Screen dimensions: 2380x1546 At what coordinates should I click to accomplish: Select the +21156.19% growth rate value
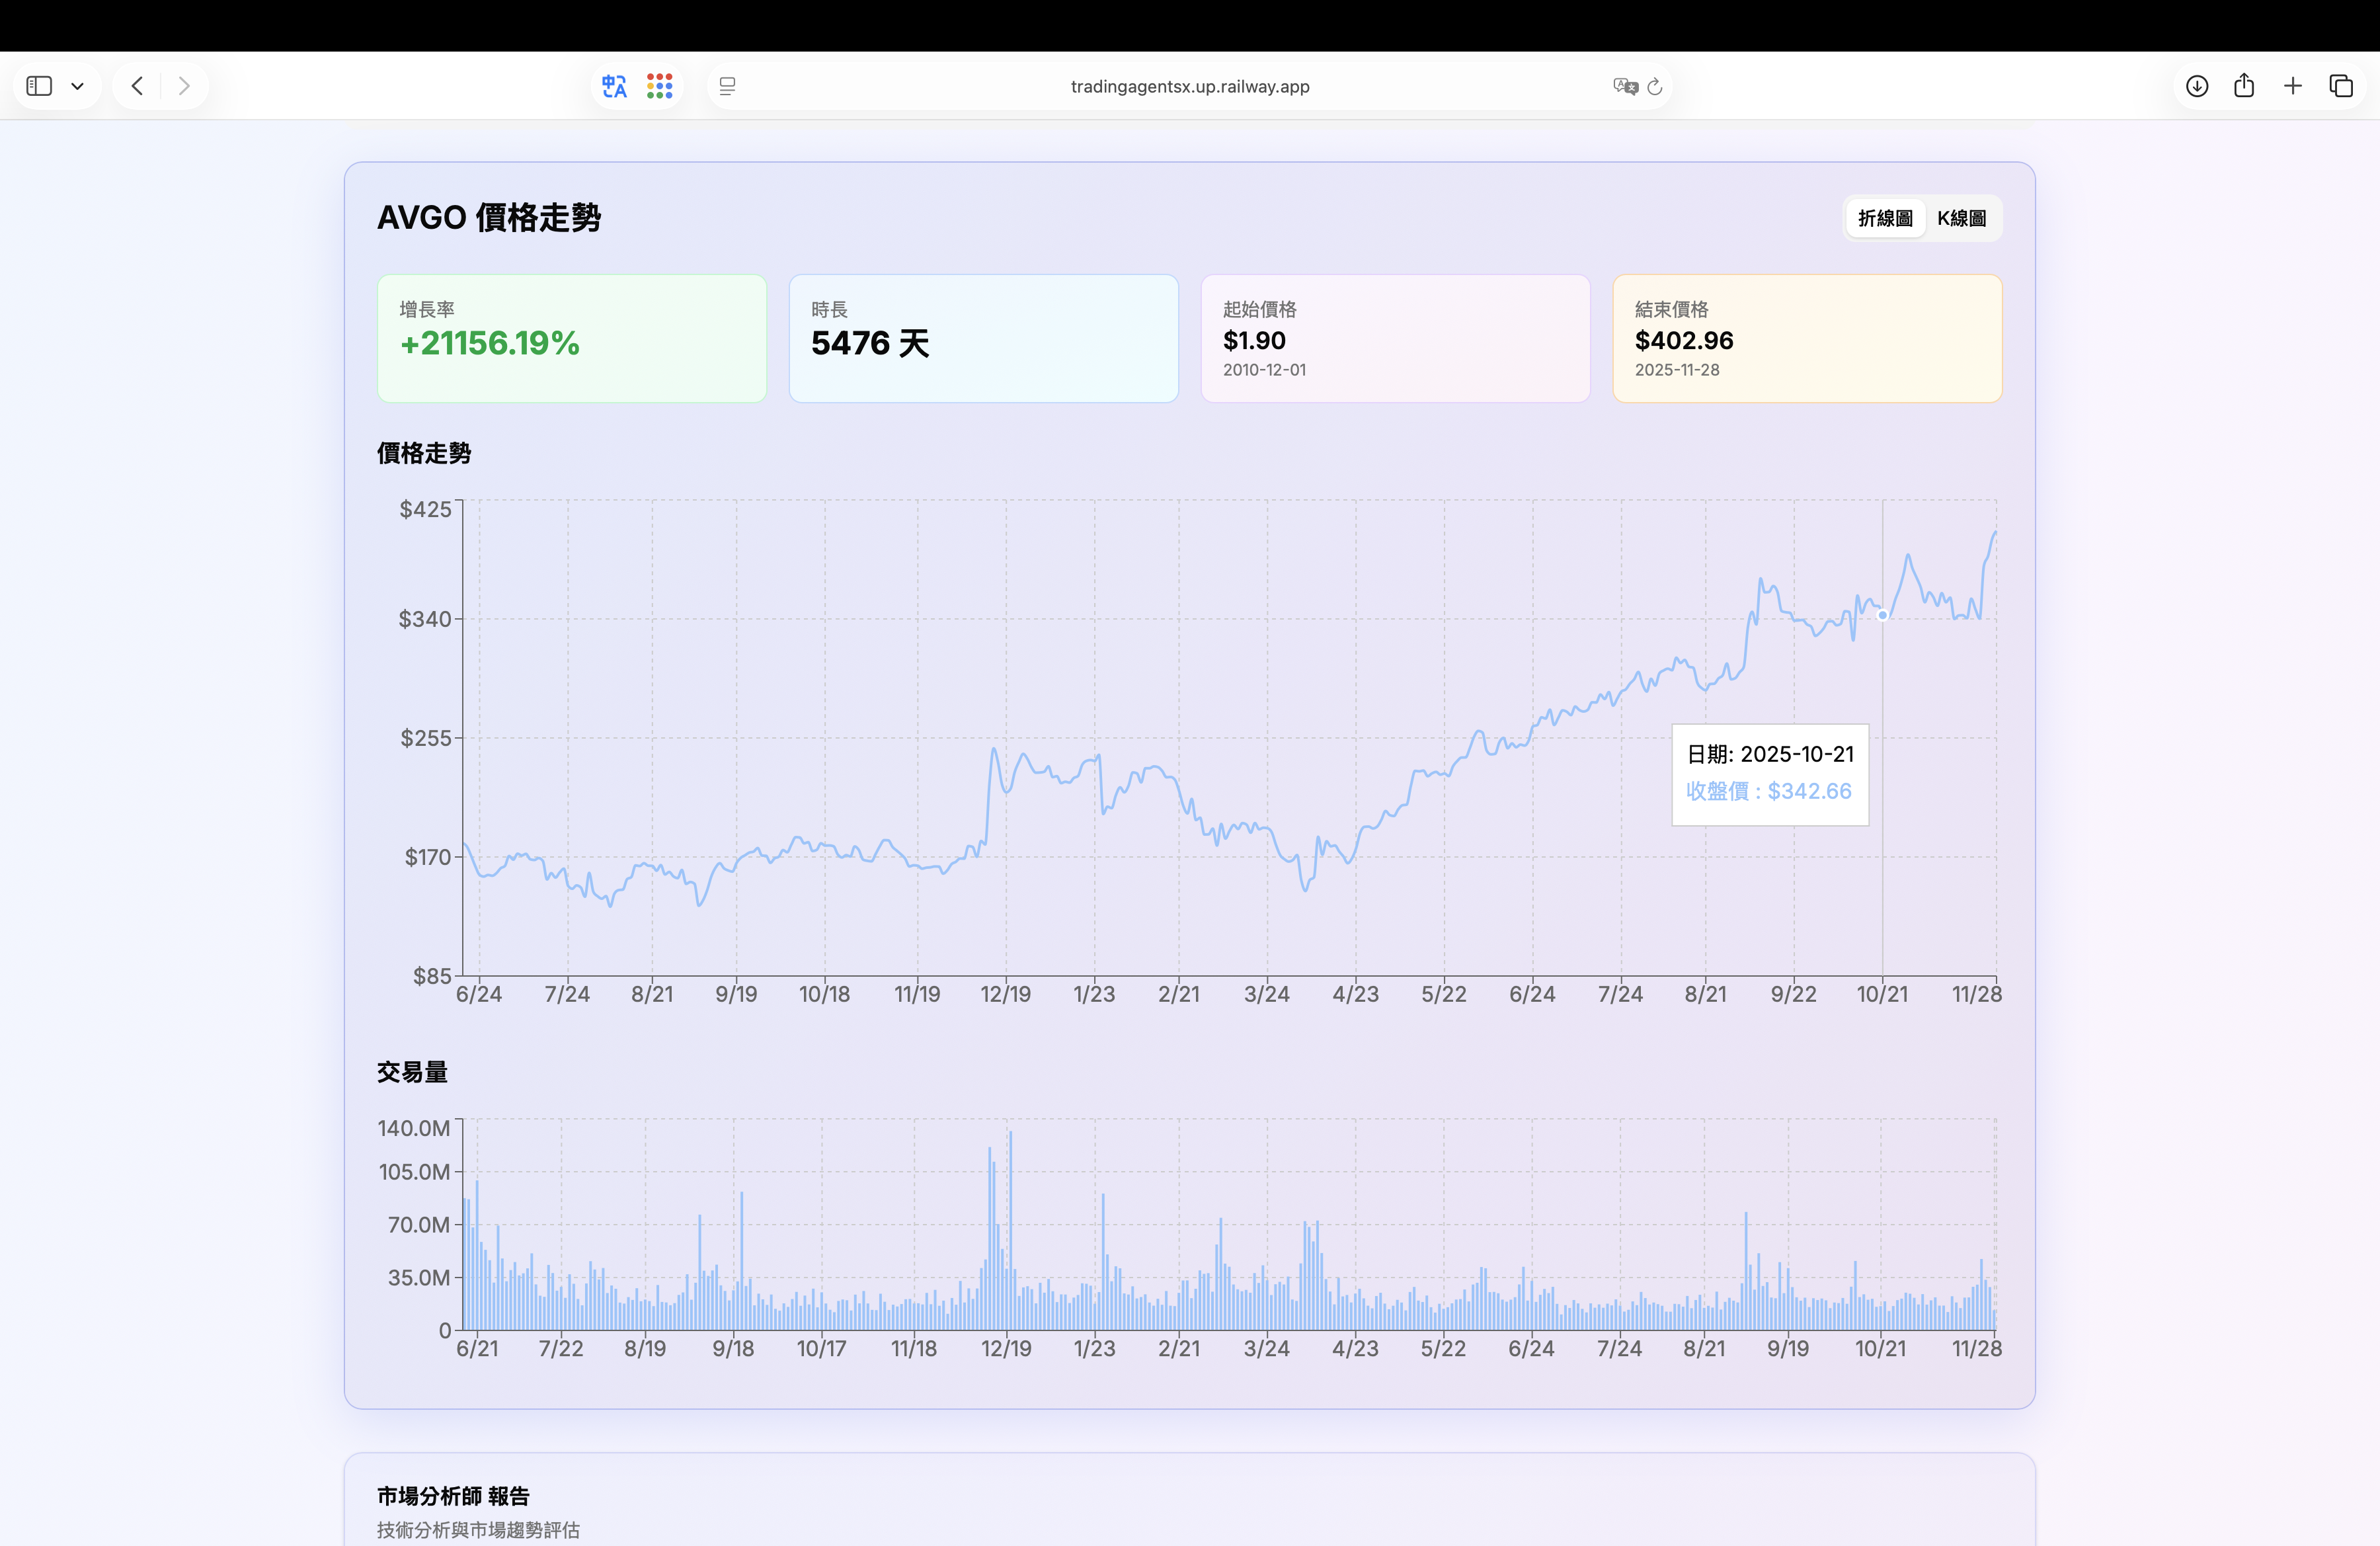[x=490, y=343]
